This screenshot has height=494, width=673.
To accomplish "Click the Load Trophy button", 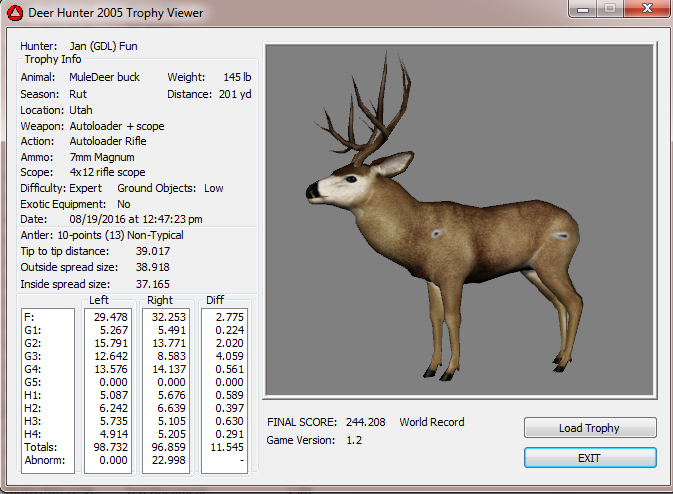I will [590, 428].
